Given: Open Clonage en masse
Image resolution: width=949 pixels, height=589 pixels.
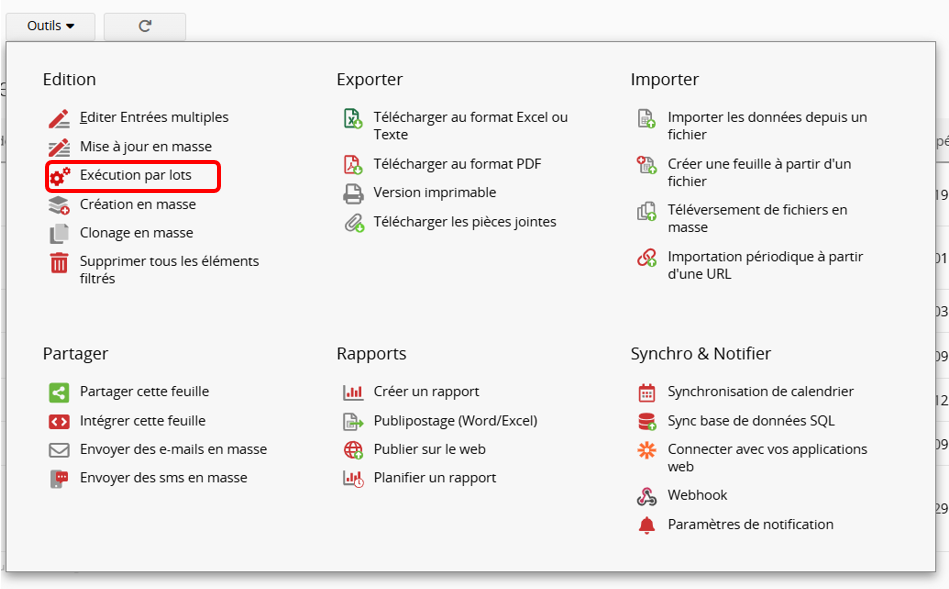Looking at the screenshot, I should (x=137, y=233).
